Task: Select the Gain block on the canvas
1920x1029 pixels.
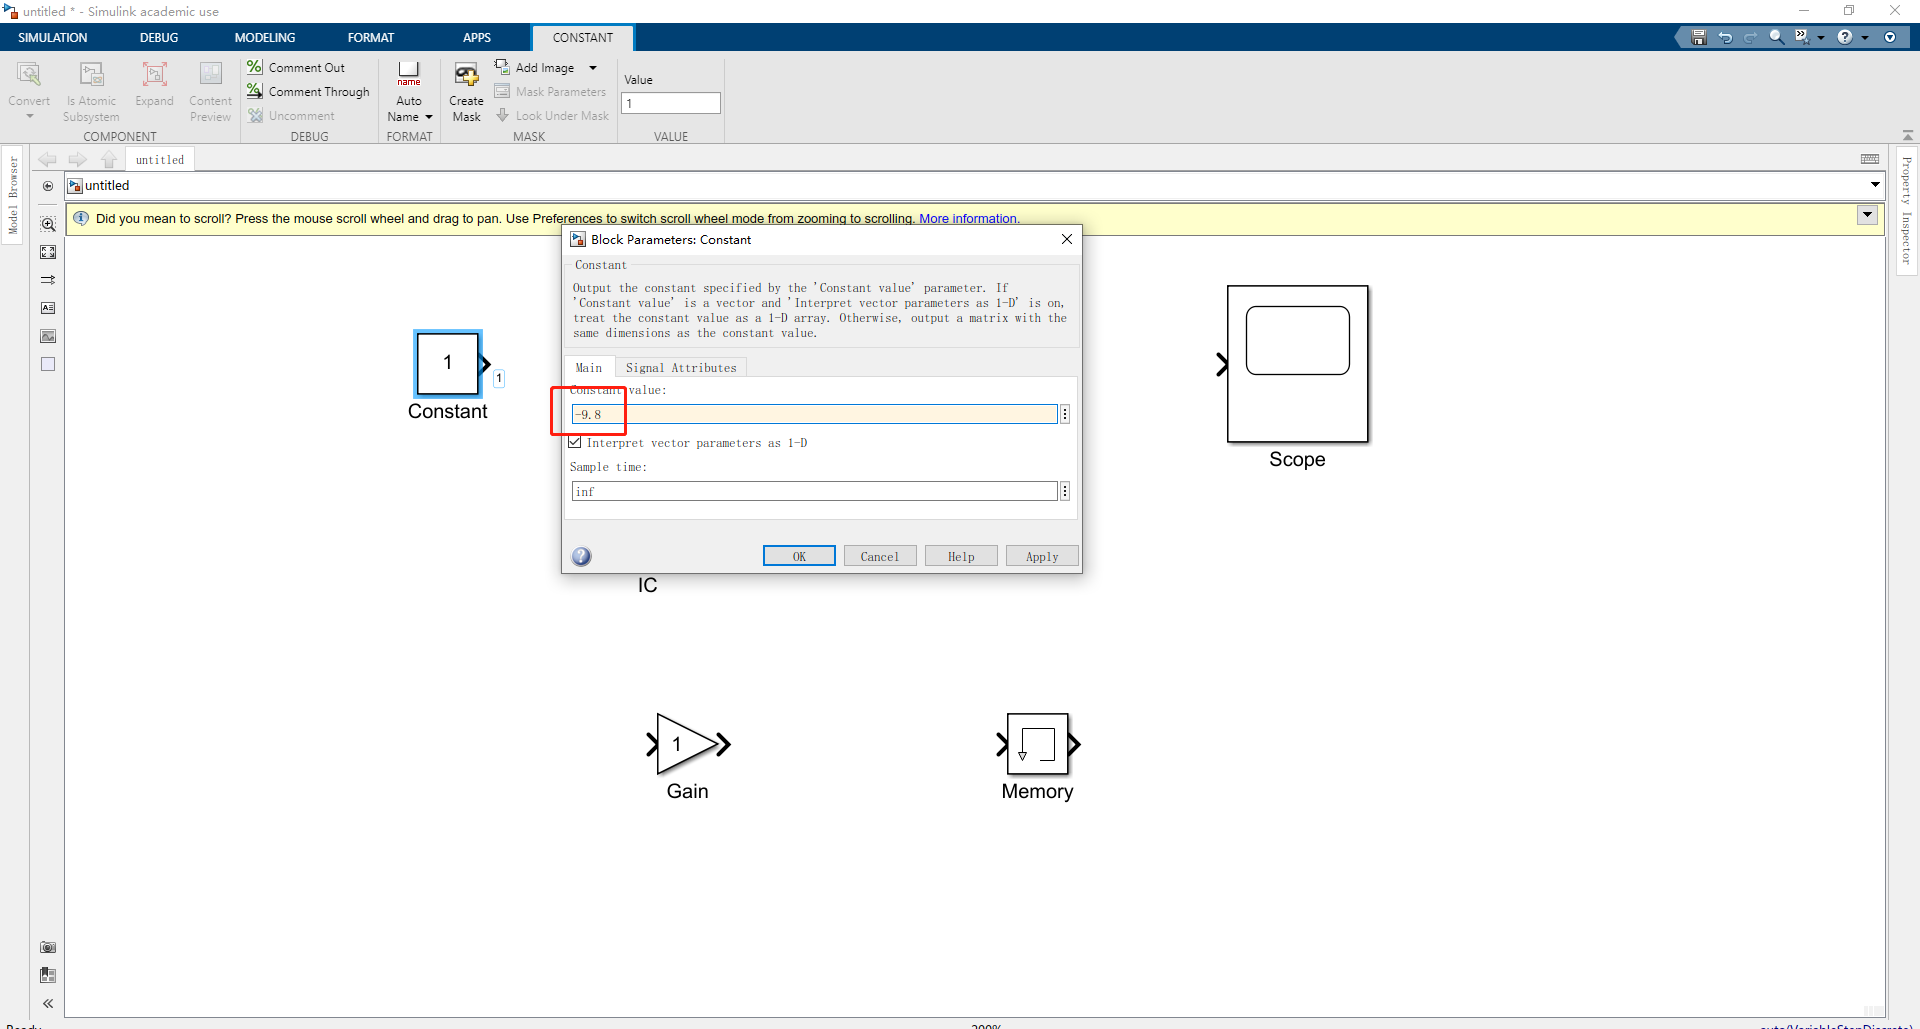Action: click(687, 744)
